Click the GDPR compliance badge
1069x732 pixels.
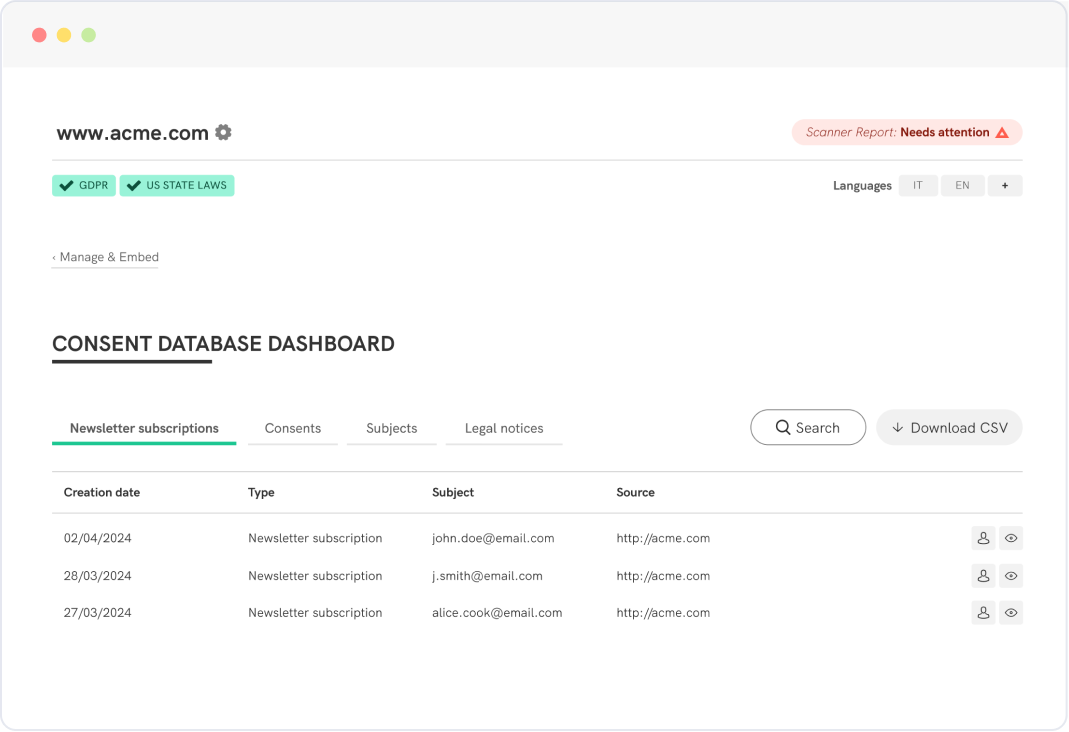coord(84,185)
